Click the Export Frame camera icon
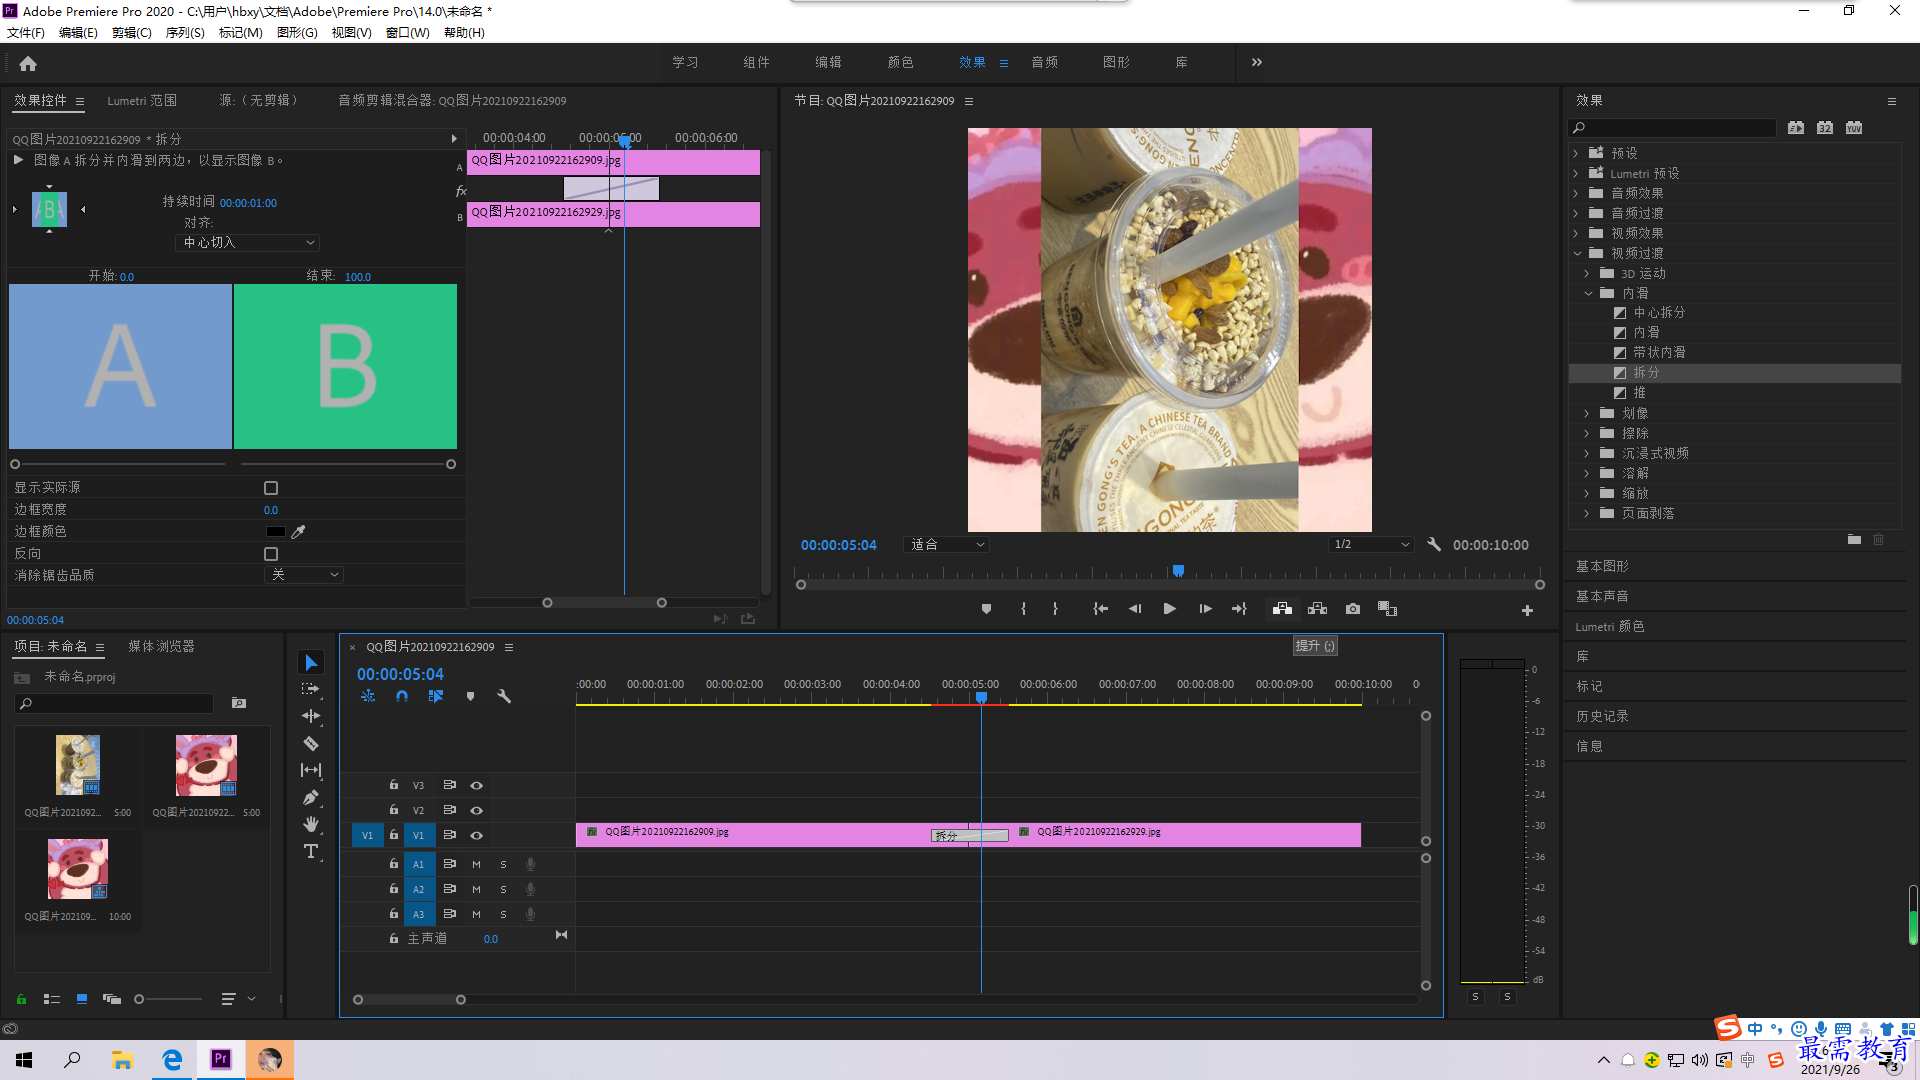 click(1353, 609)
